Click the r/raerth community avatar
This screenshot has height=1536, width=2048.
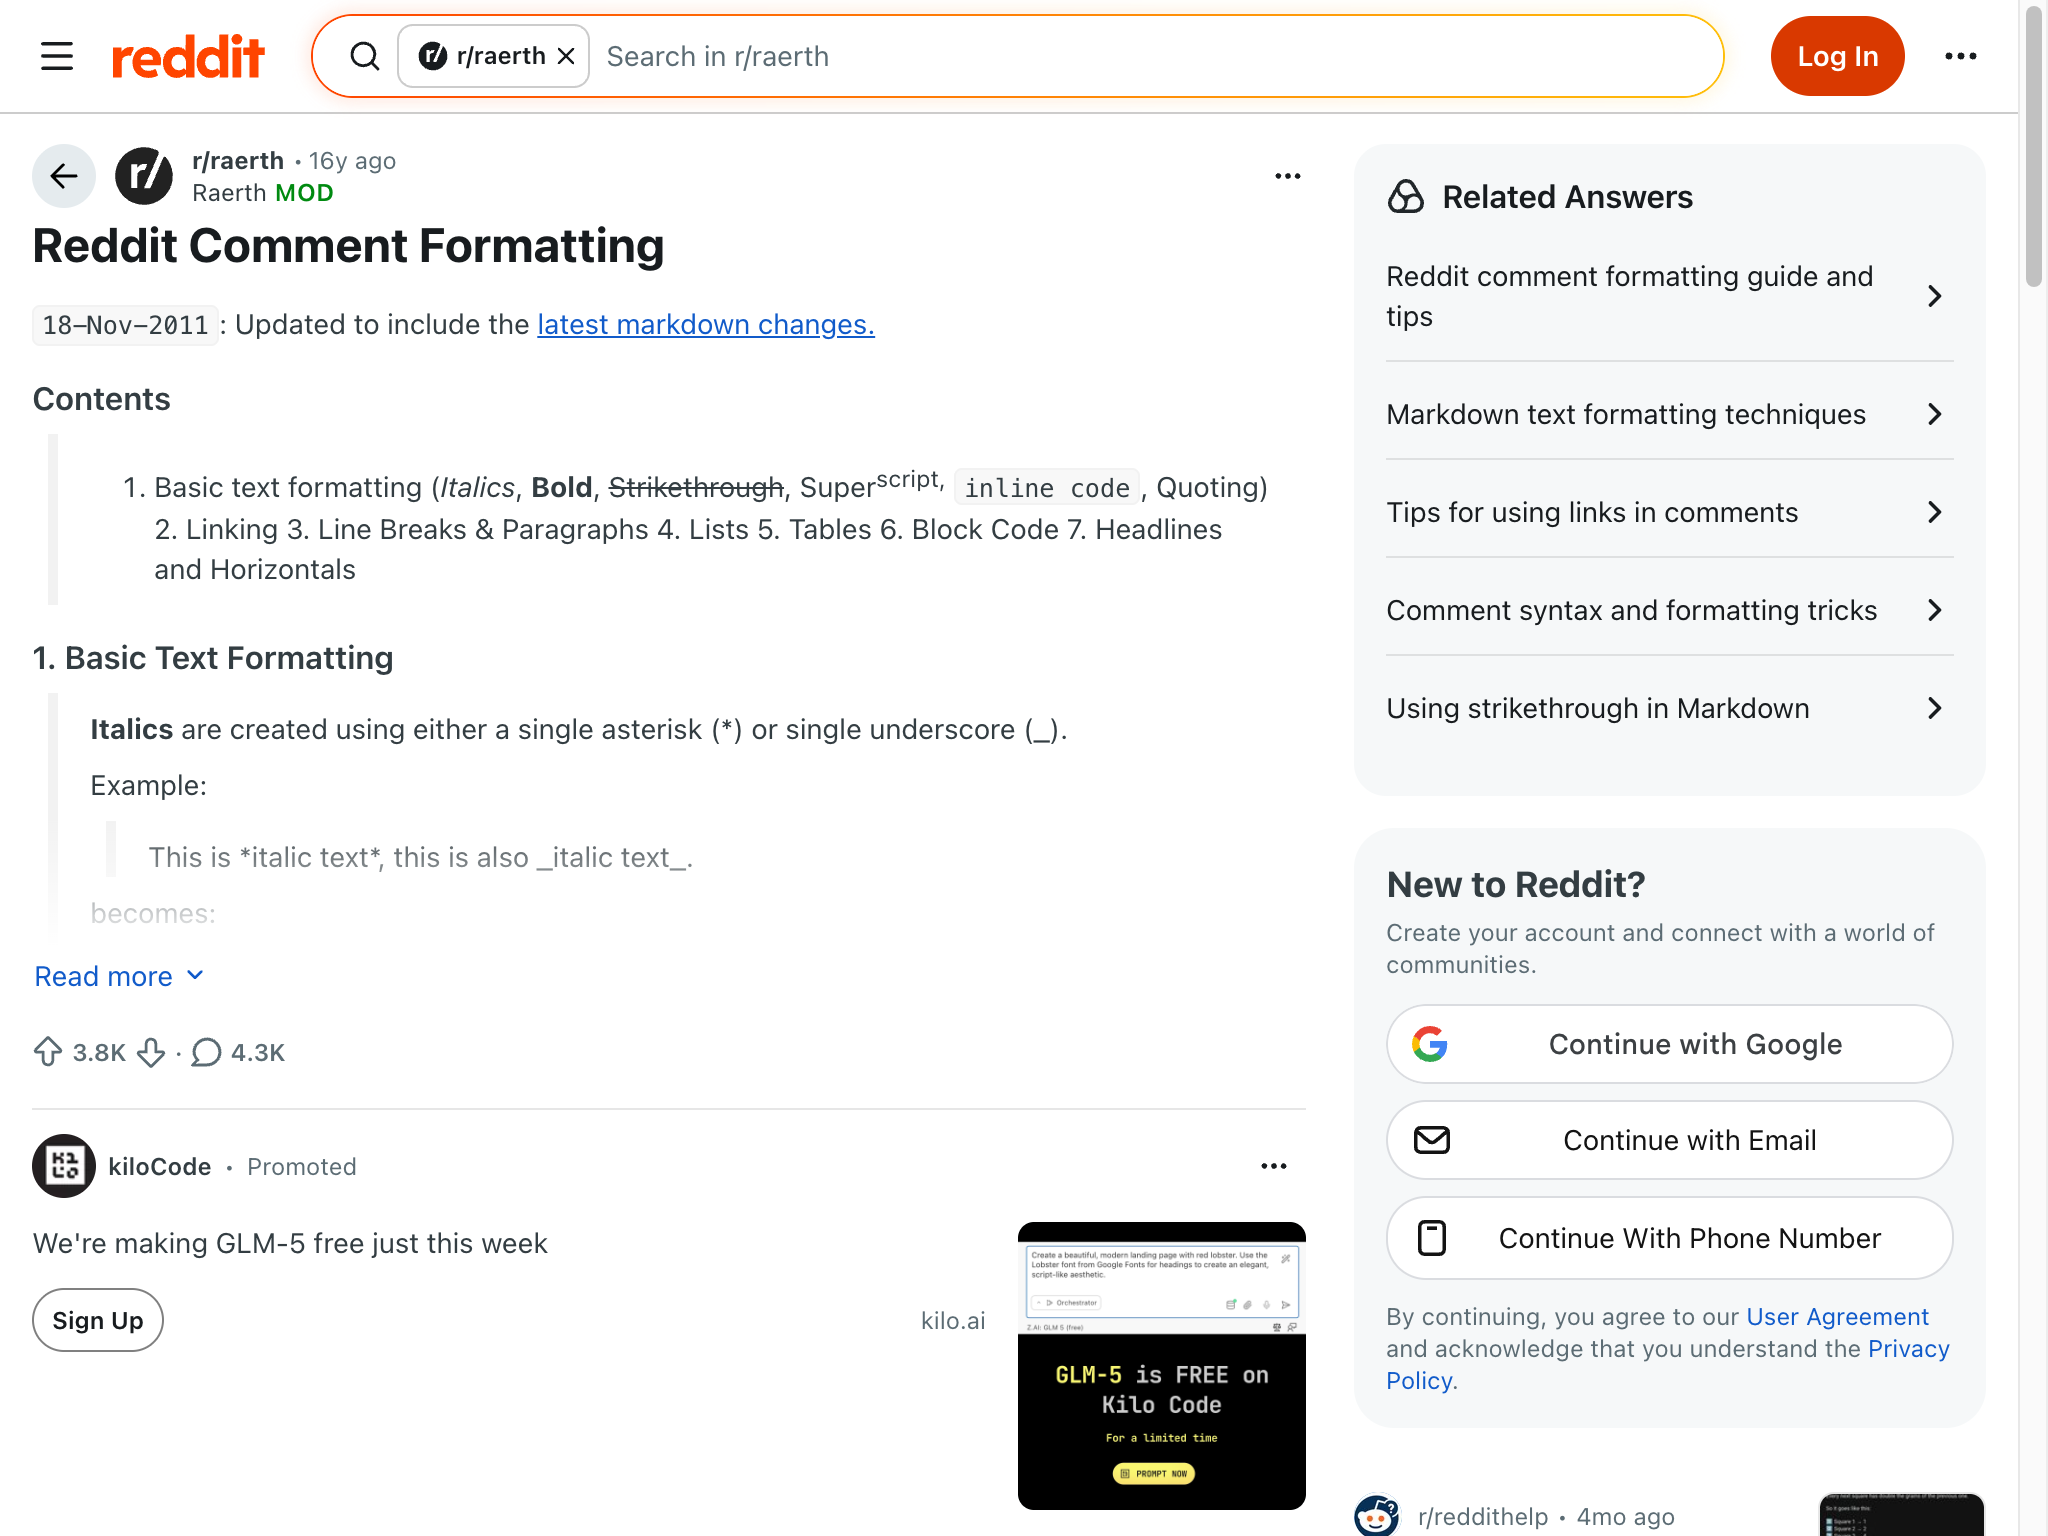pyautogui.click(x=144, y=176)
